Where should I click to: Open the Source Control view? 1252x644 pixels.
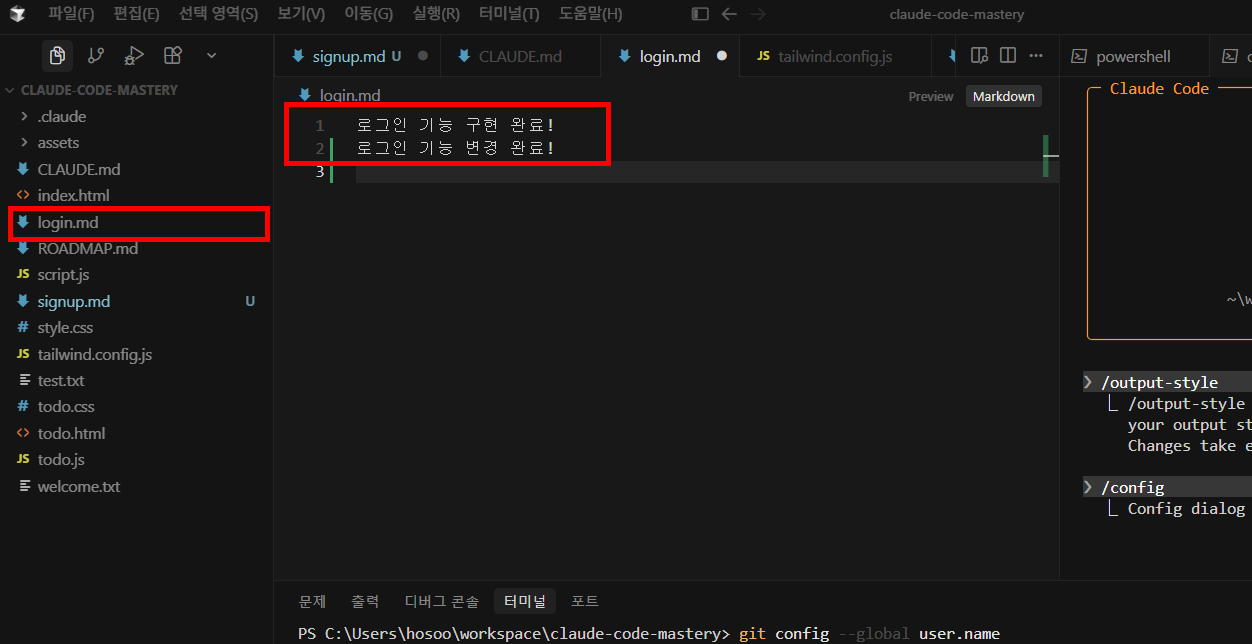[96, 55]
